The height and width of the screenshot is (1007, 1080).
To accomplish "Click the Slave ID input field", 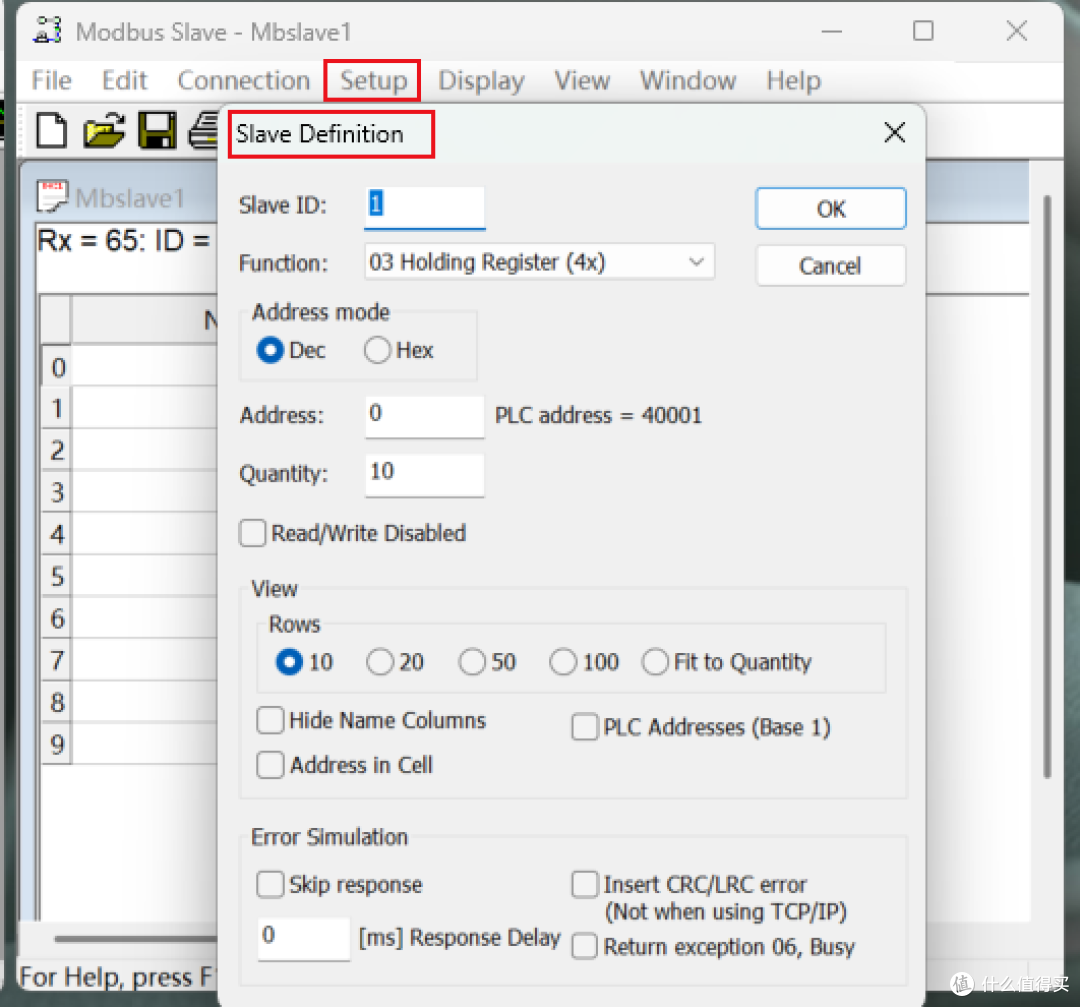I will pos(424,207).
